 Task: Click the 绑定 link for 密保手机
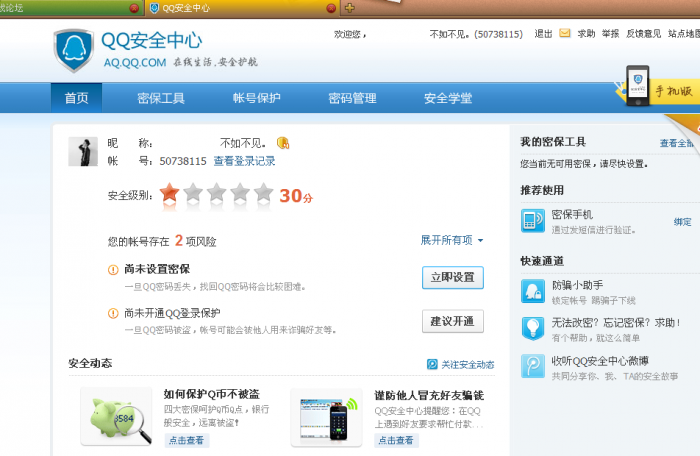(x=682, y=222)
